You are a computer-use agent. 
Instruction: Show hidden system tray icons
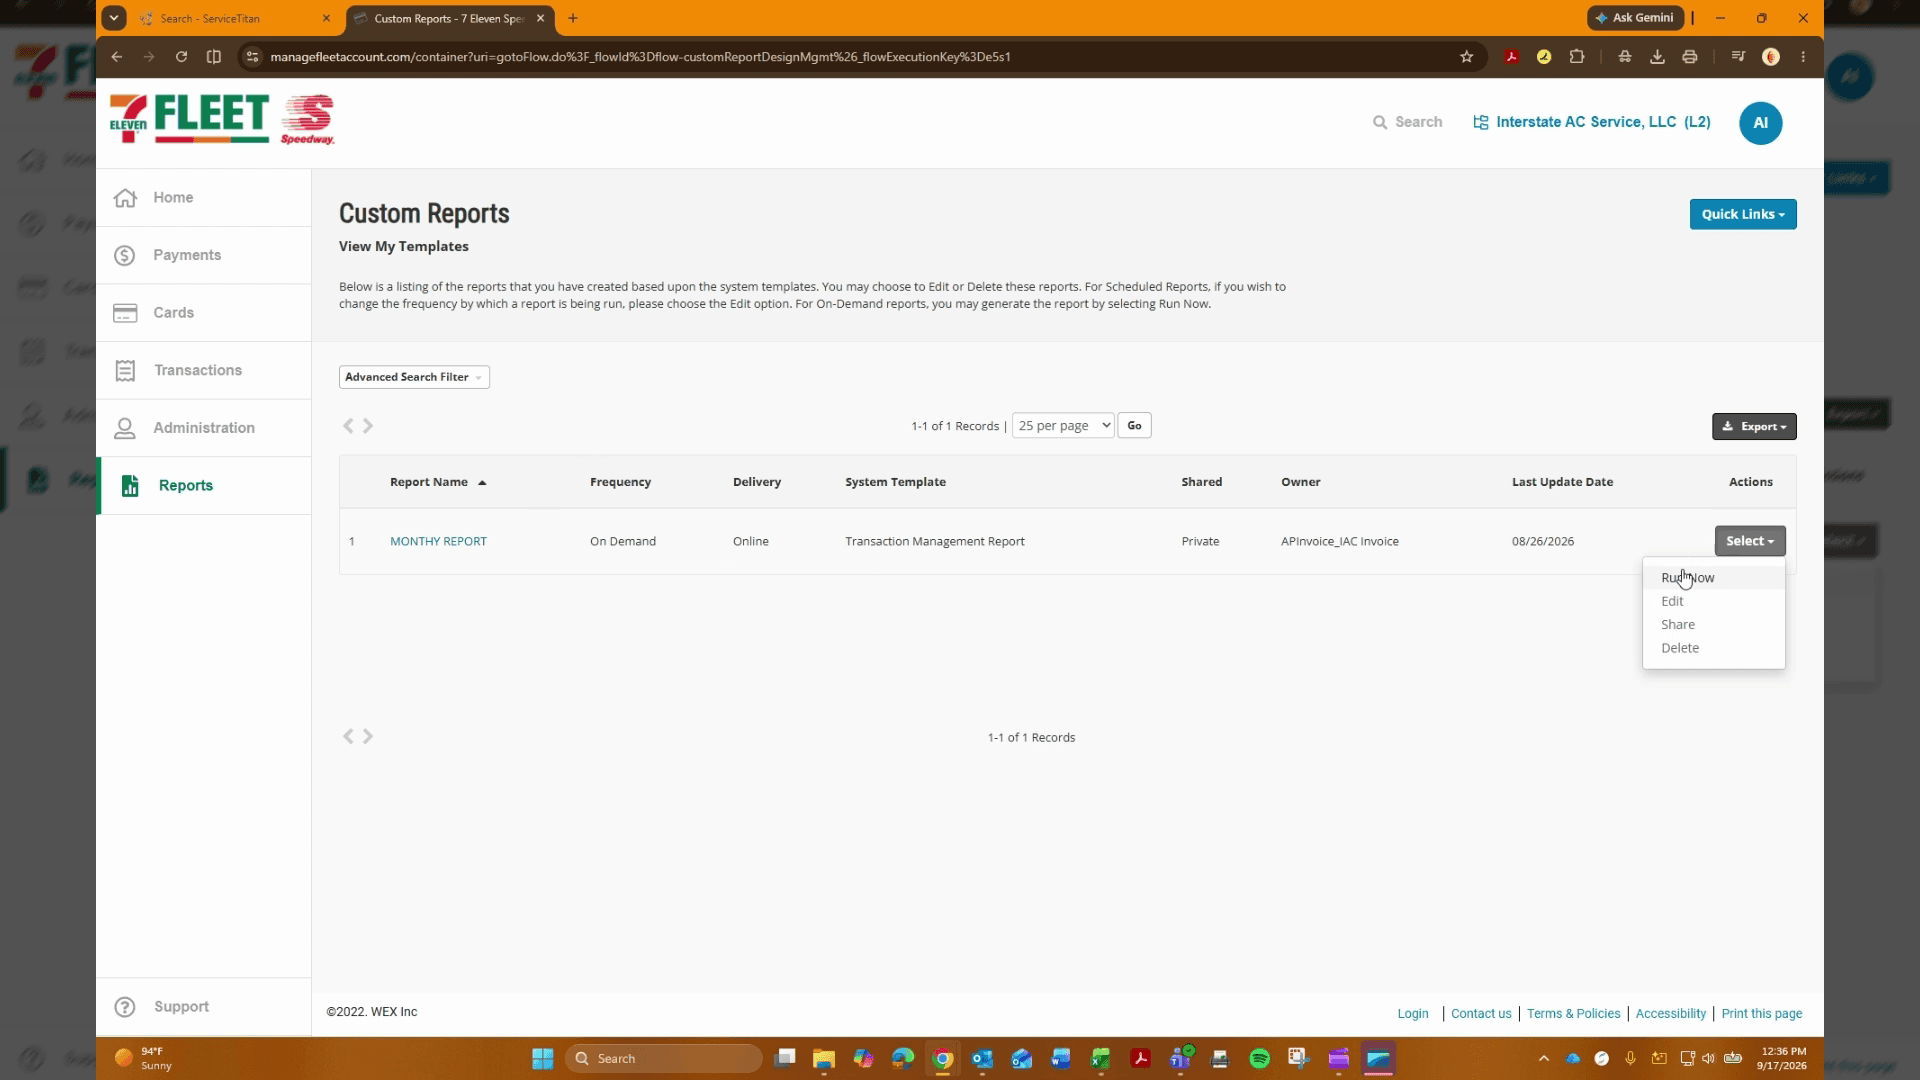point(1543,1058)
